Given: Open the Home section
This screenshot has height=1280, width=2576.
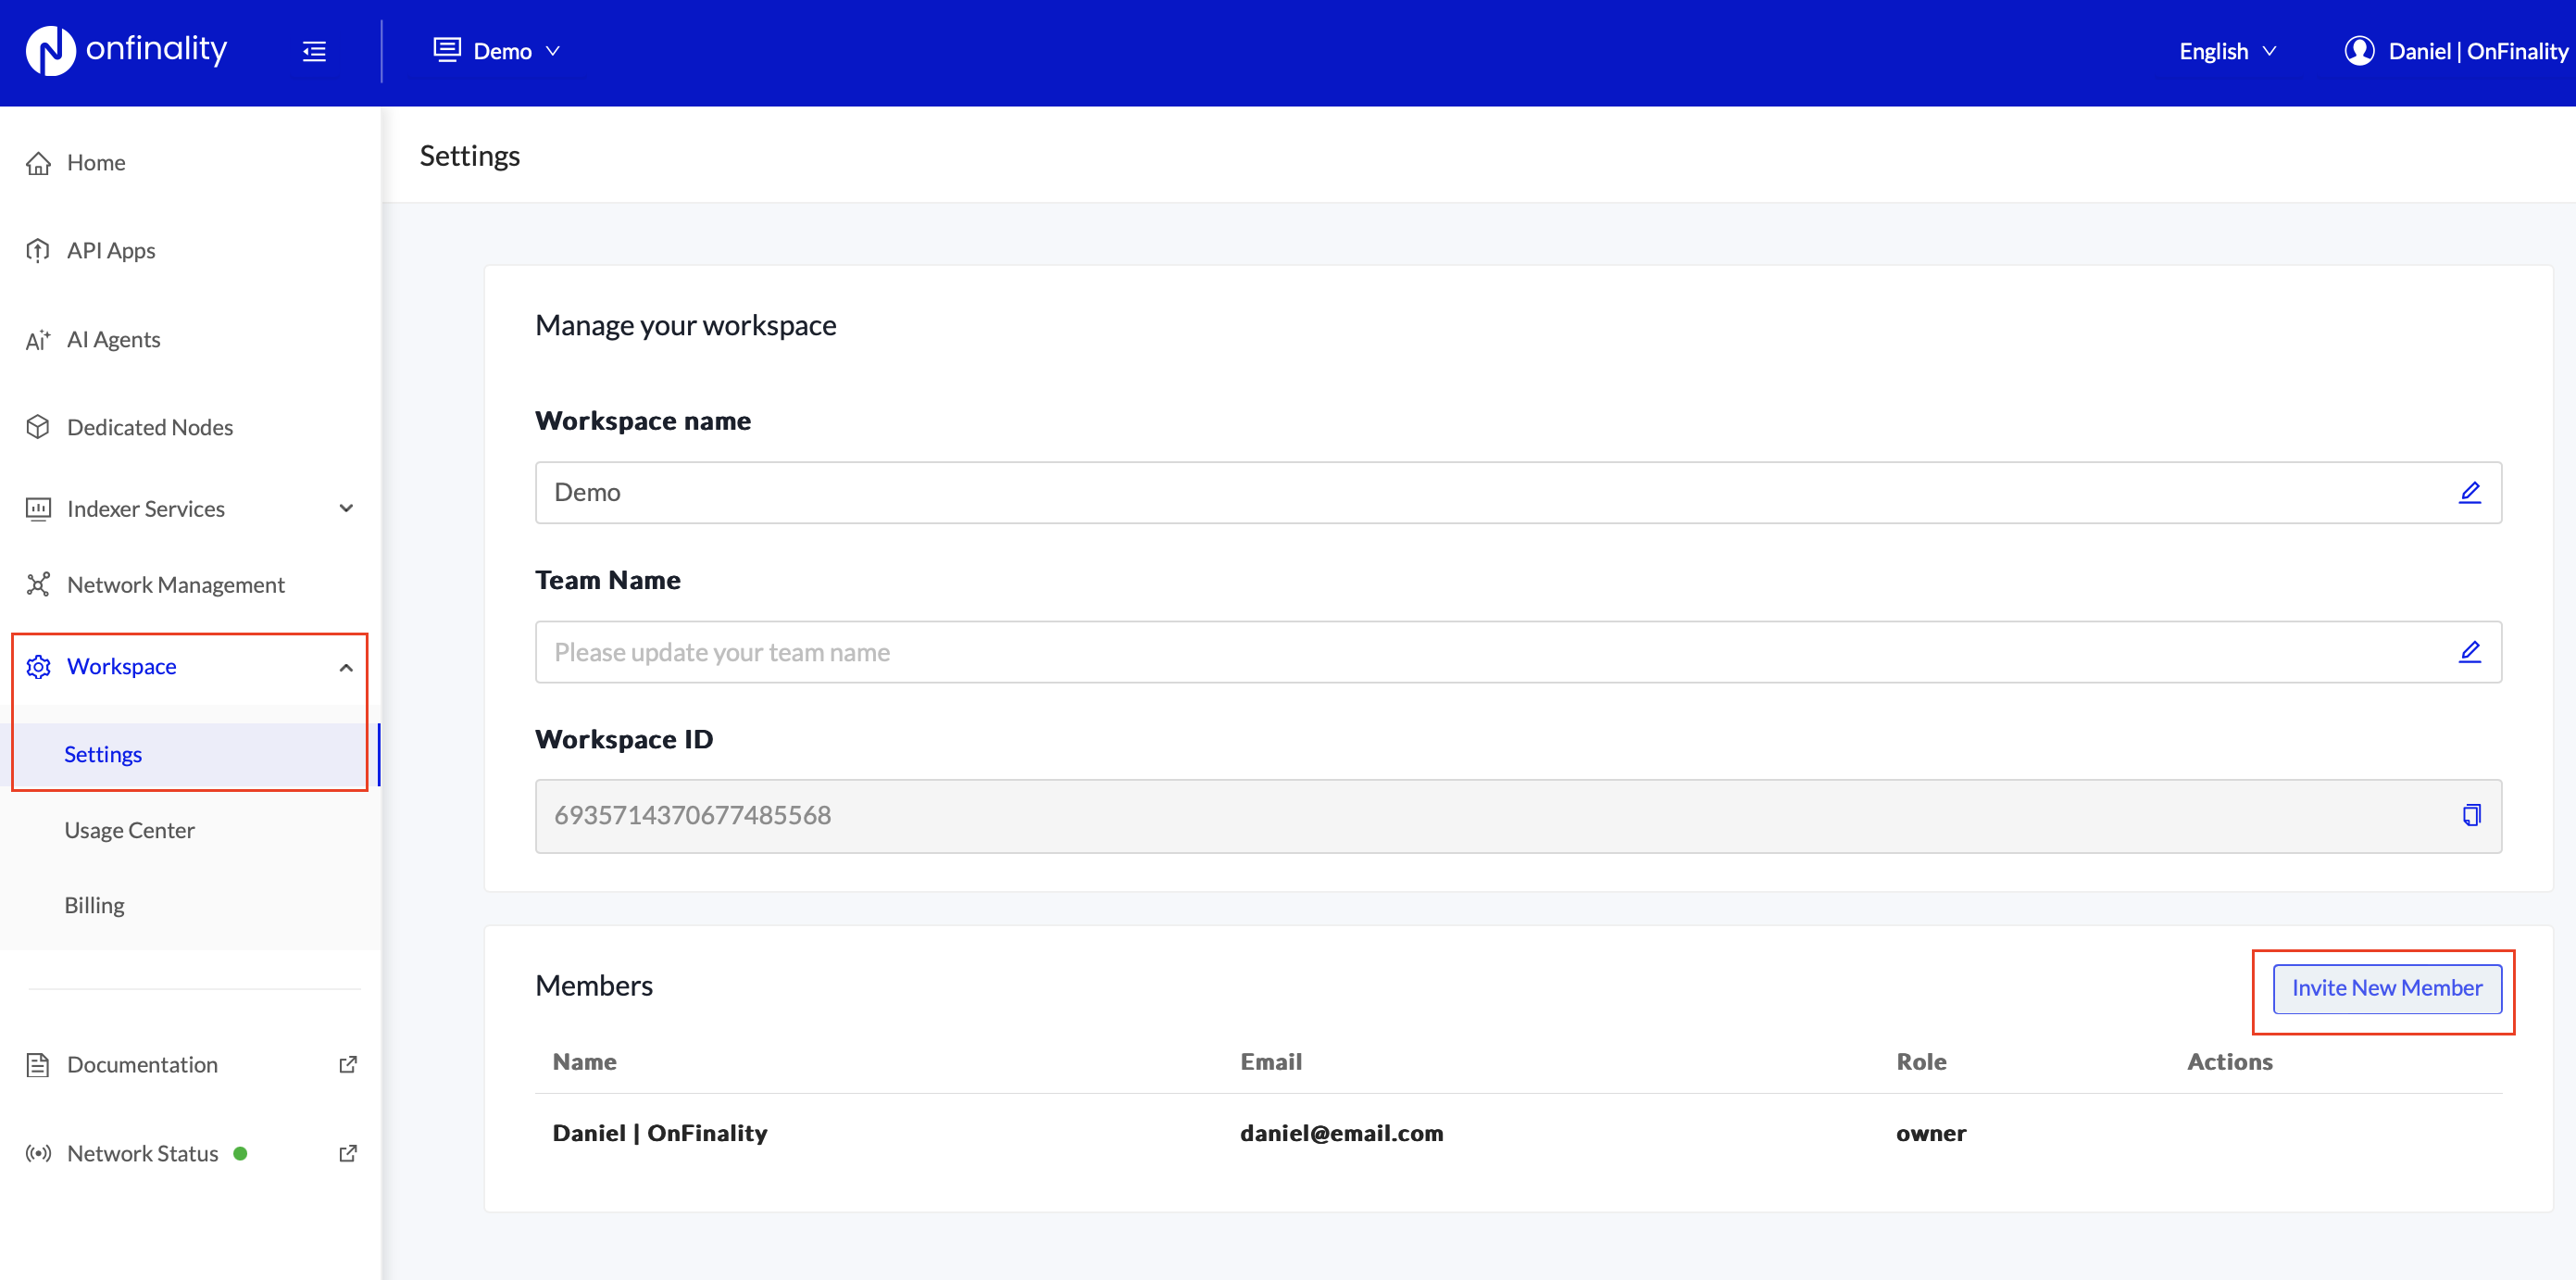Looking at the screenshot, I should (x=95, y=162).
